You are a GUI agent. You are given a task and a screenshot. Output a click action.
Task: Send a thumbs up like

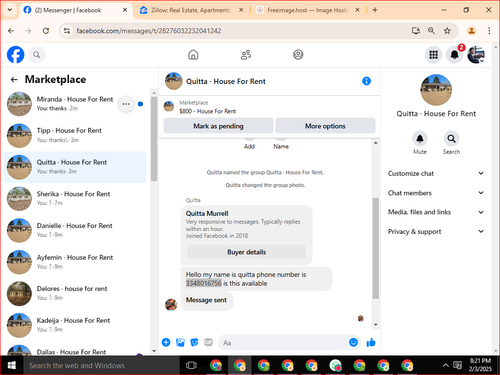[371, 342]
